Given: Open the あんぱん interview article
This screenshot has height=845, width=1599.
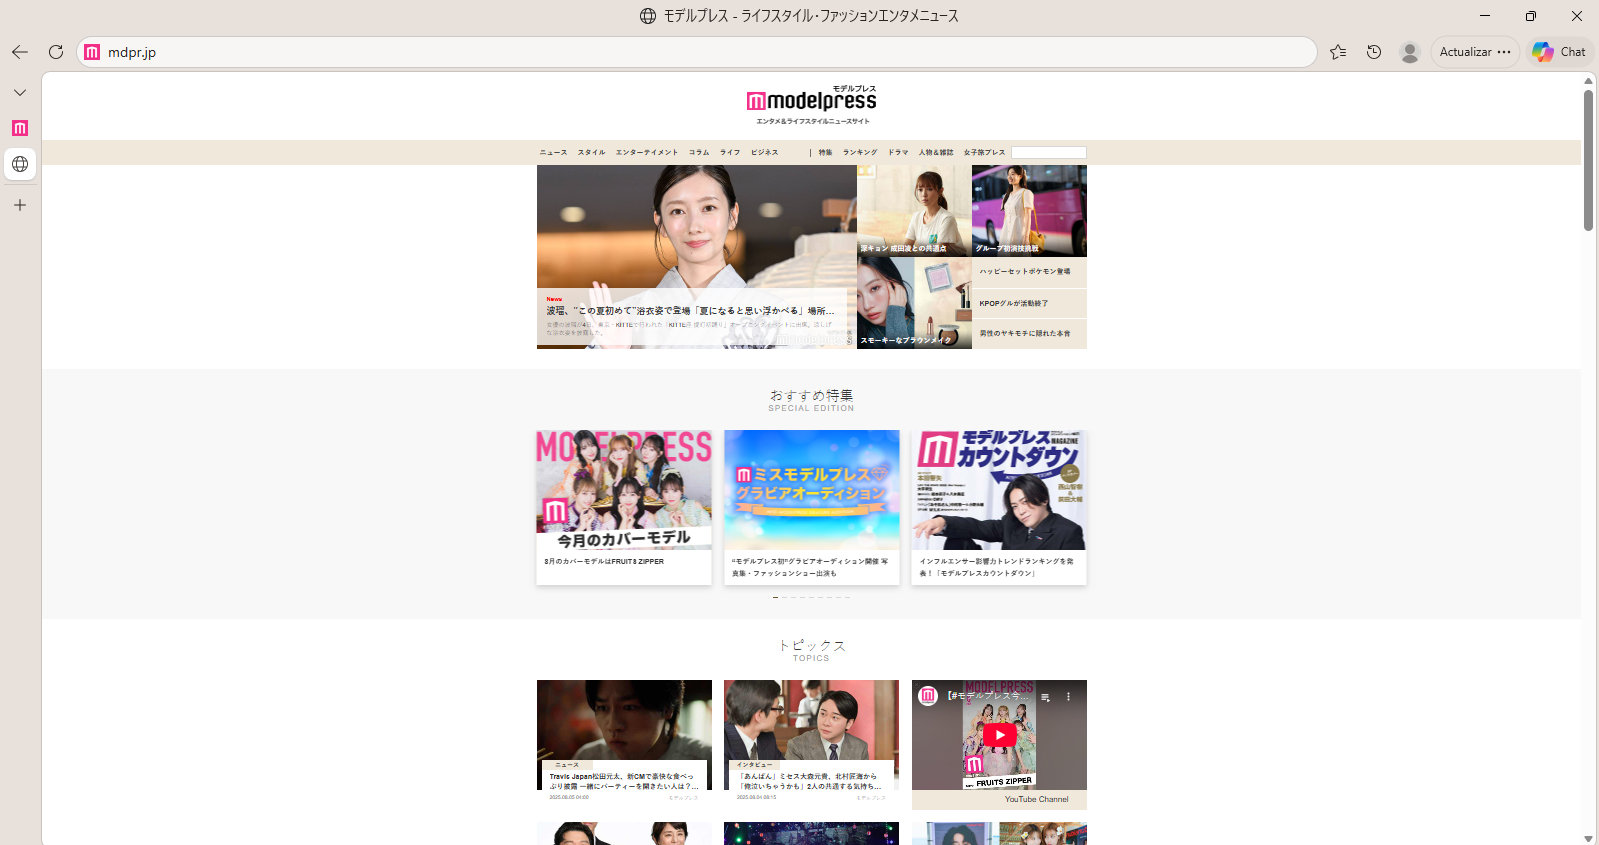Looking at the screenshot, I should click(x=812, y=741).
